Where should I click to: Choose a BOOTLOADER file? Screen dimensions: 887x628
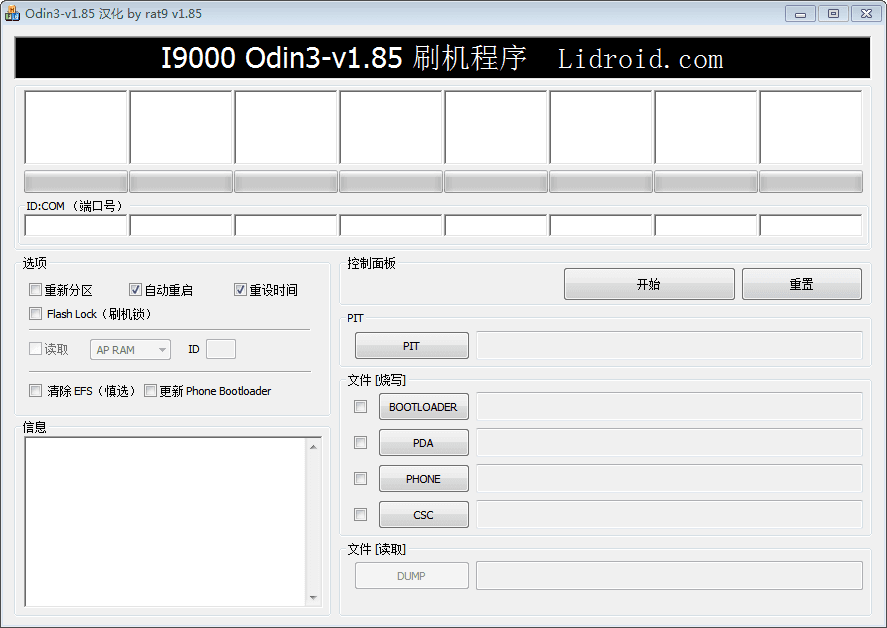pos(423,407)
